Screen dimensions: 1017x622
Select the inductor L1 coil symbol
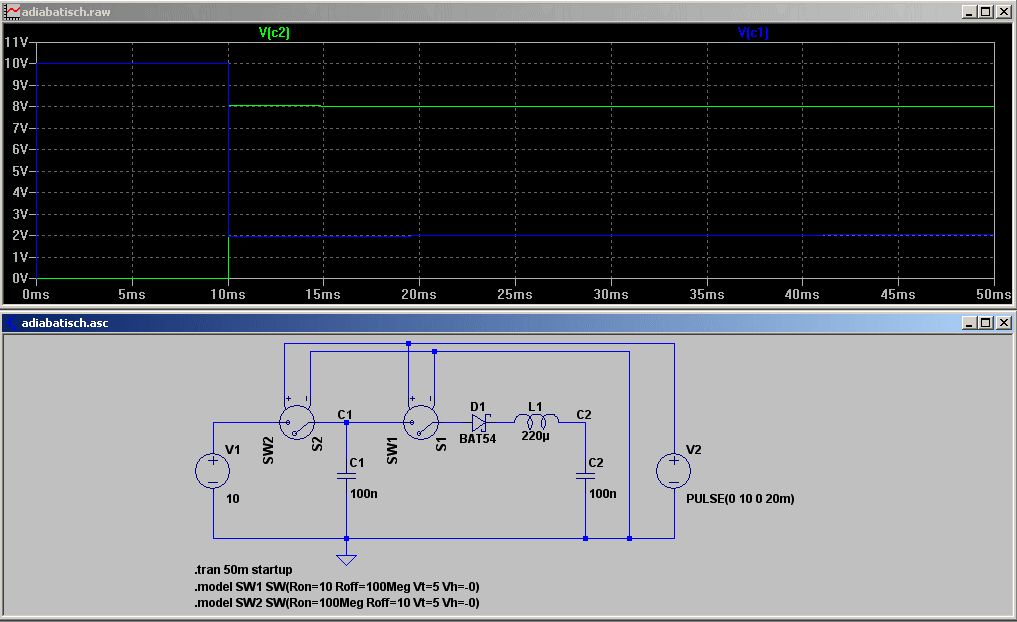point(537,421)
